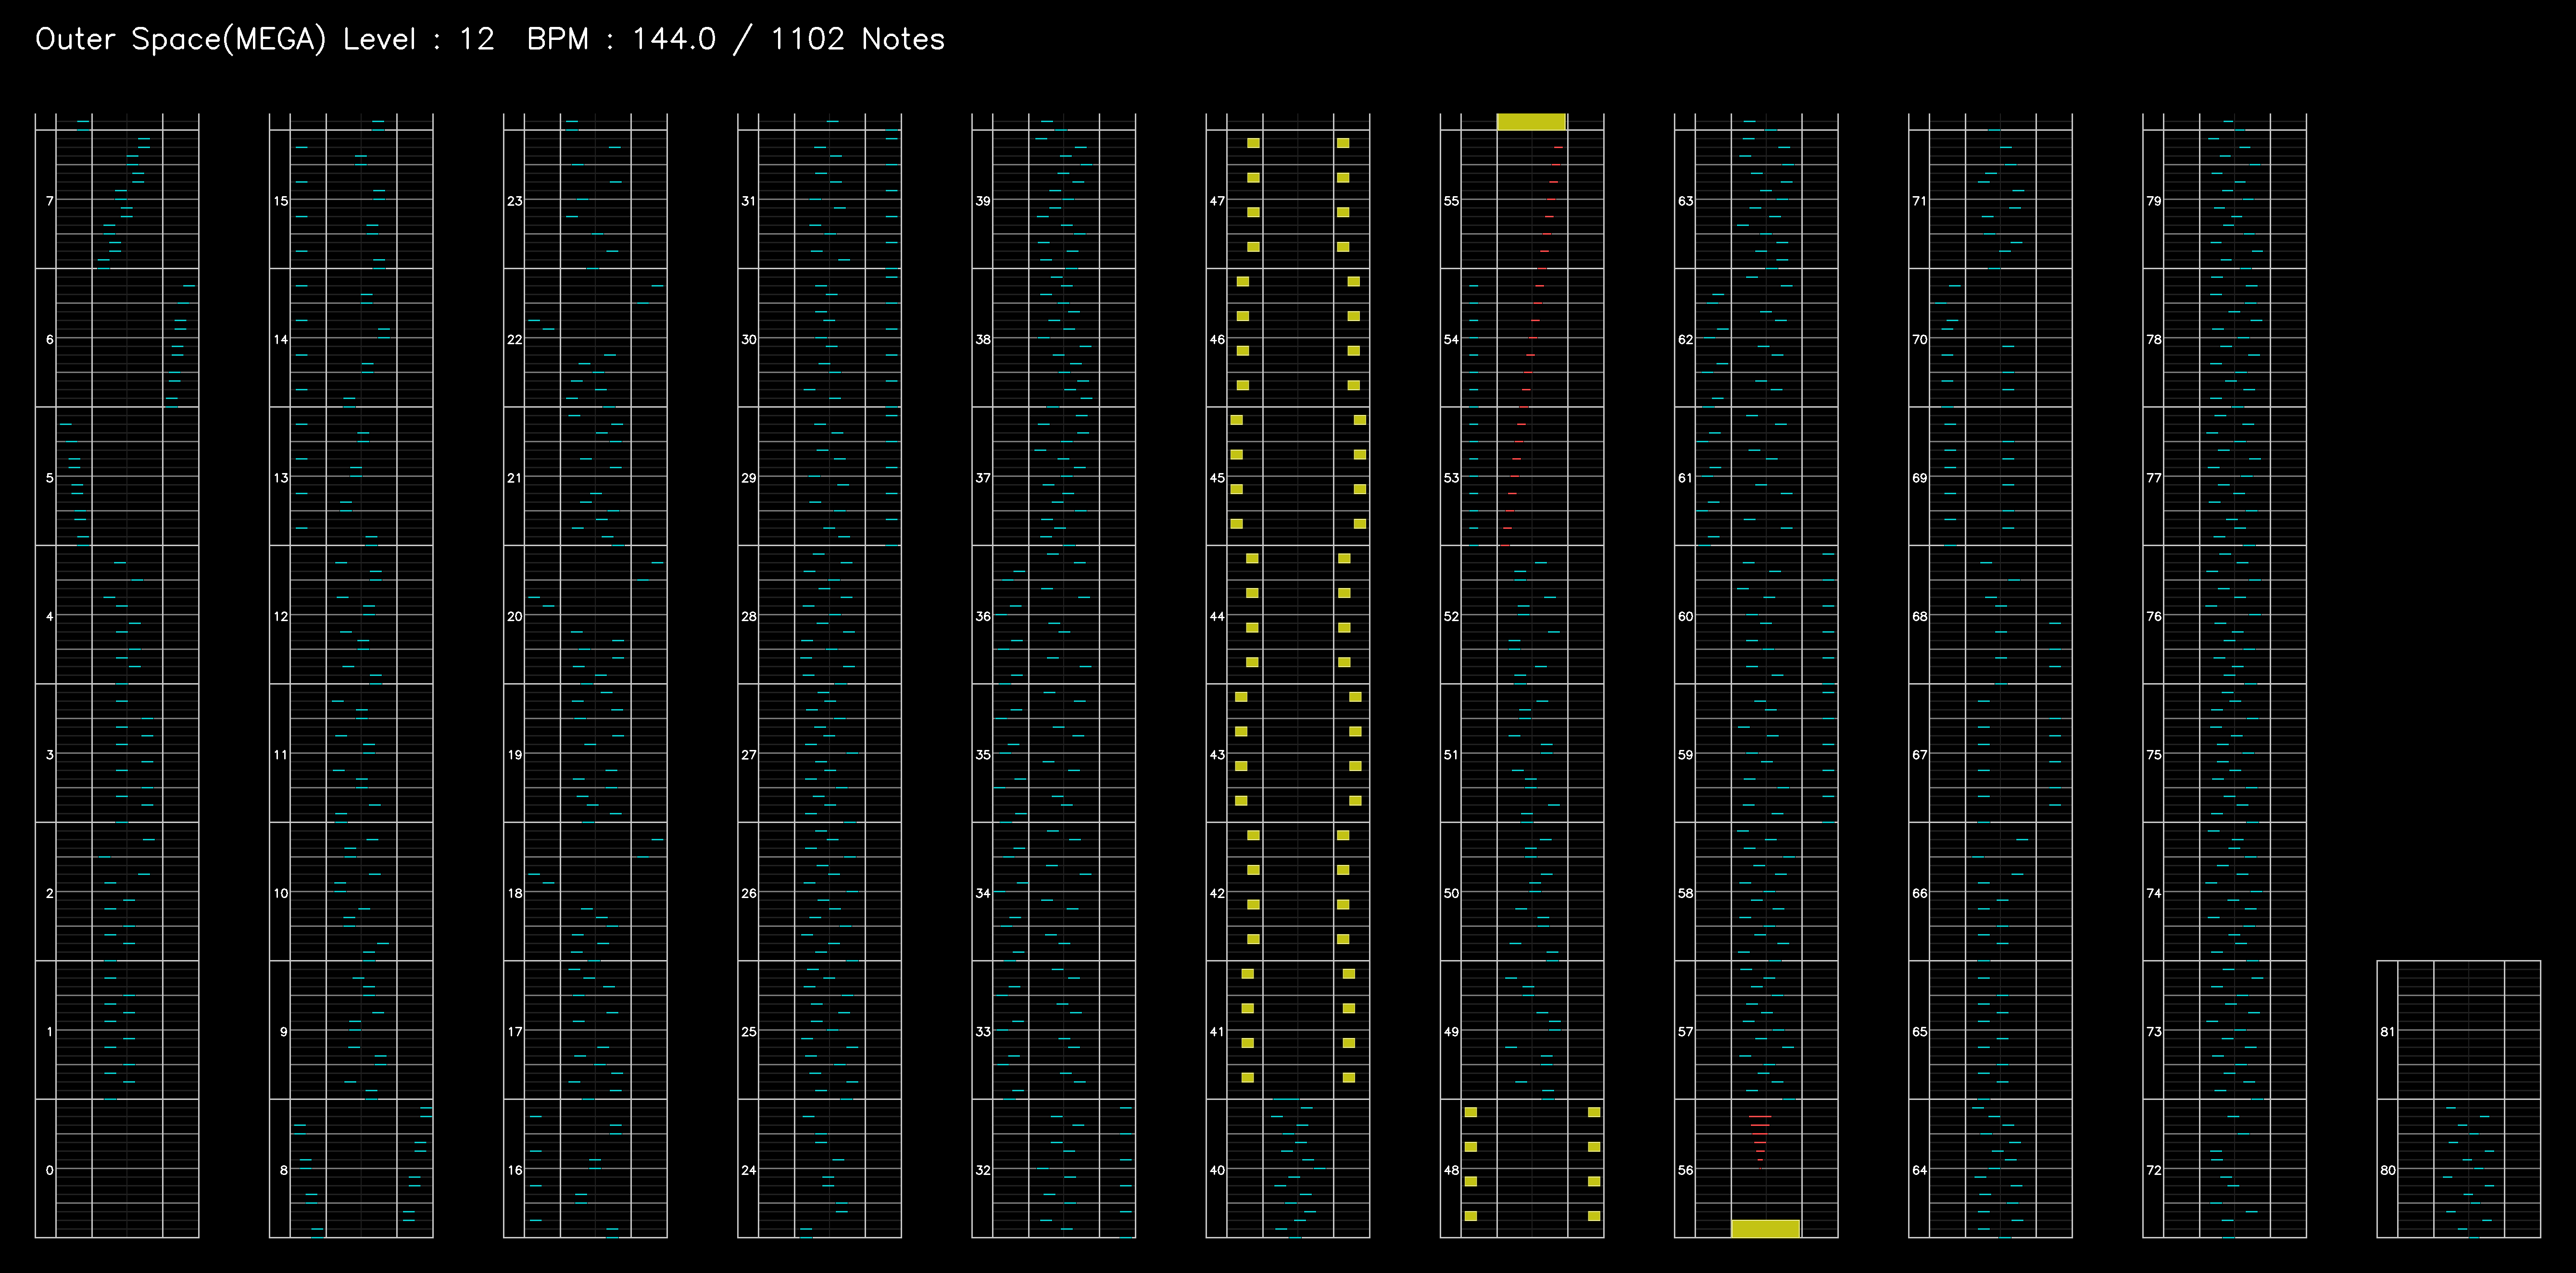The height and width of the screenshot is (1273, 2576).
Task: Click measure number label 0
Action: [x=50, y=1170]
